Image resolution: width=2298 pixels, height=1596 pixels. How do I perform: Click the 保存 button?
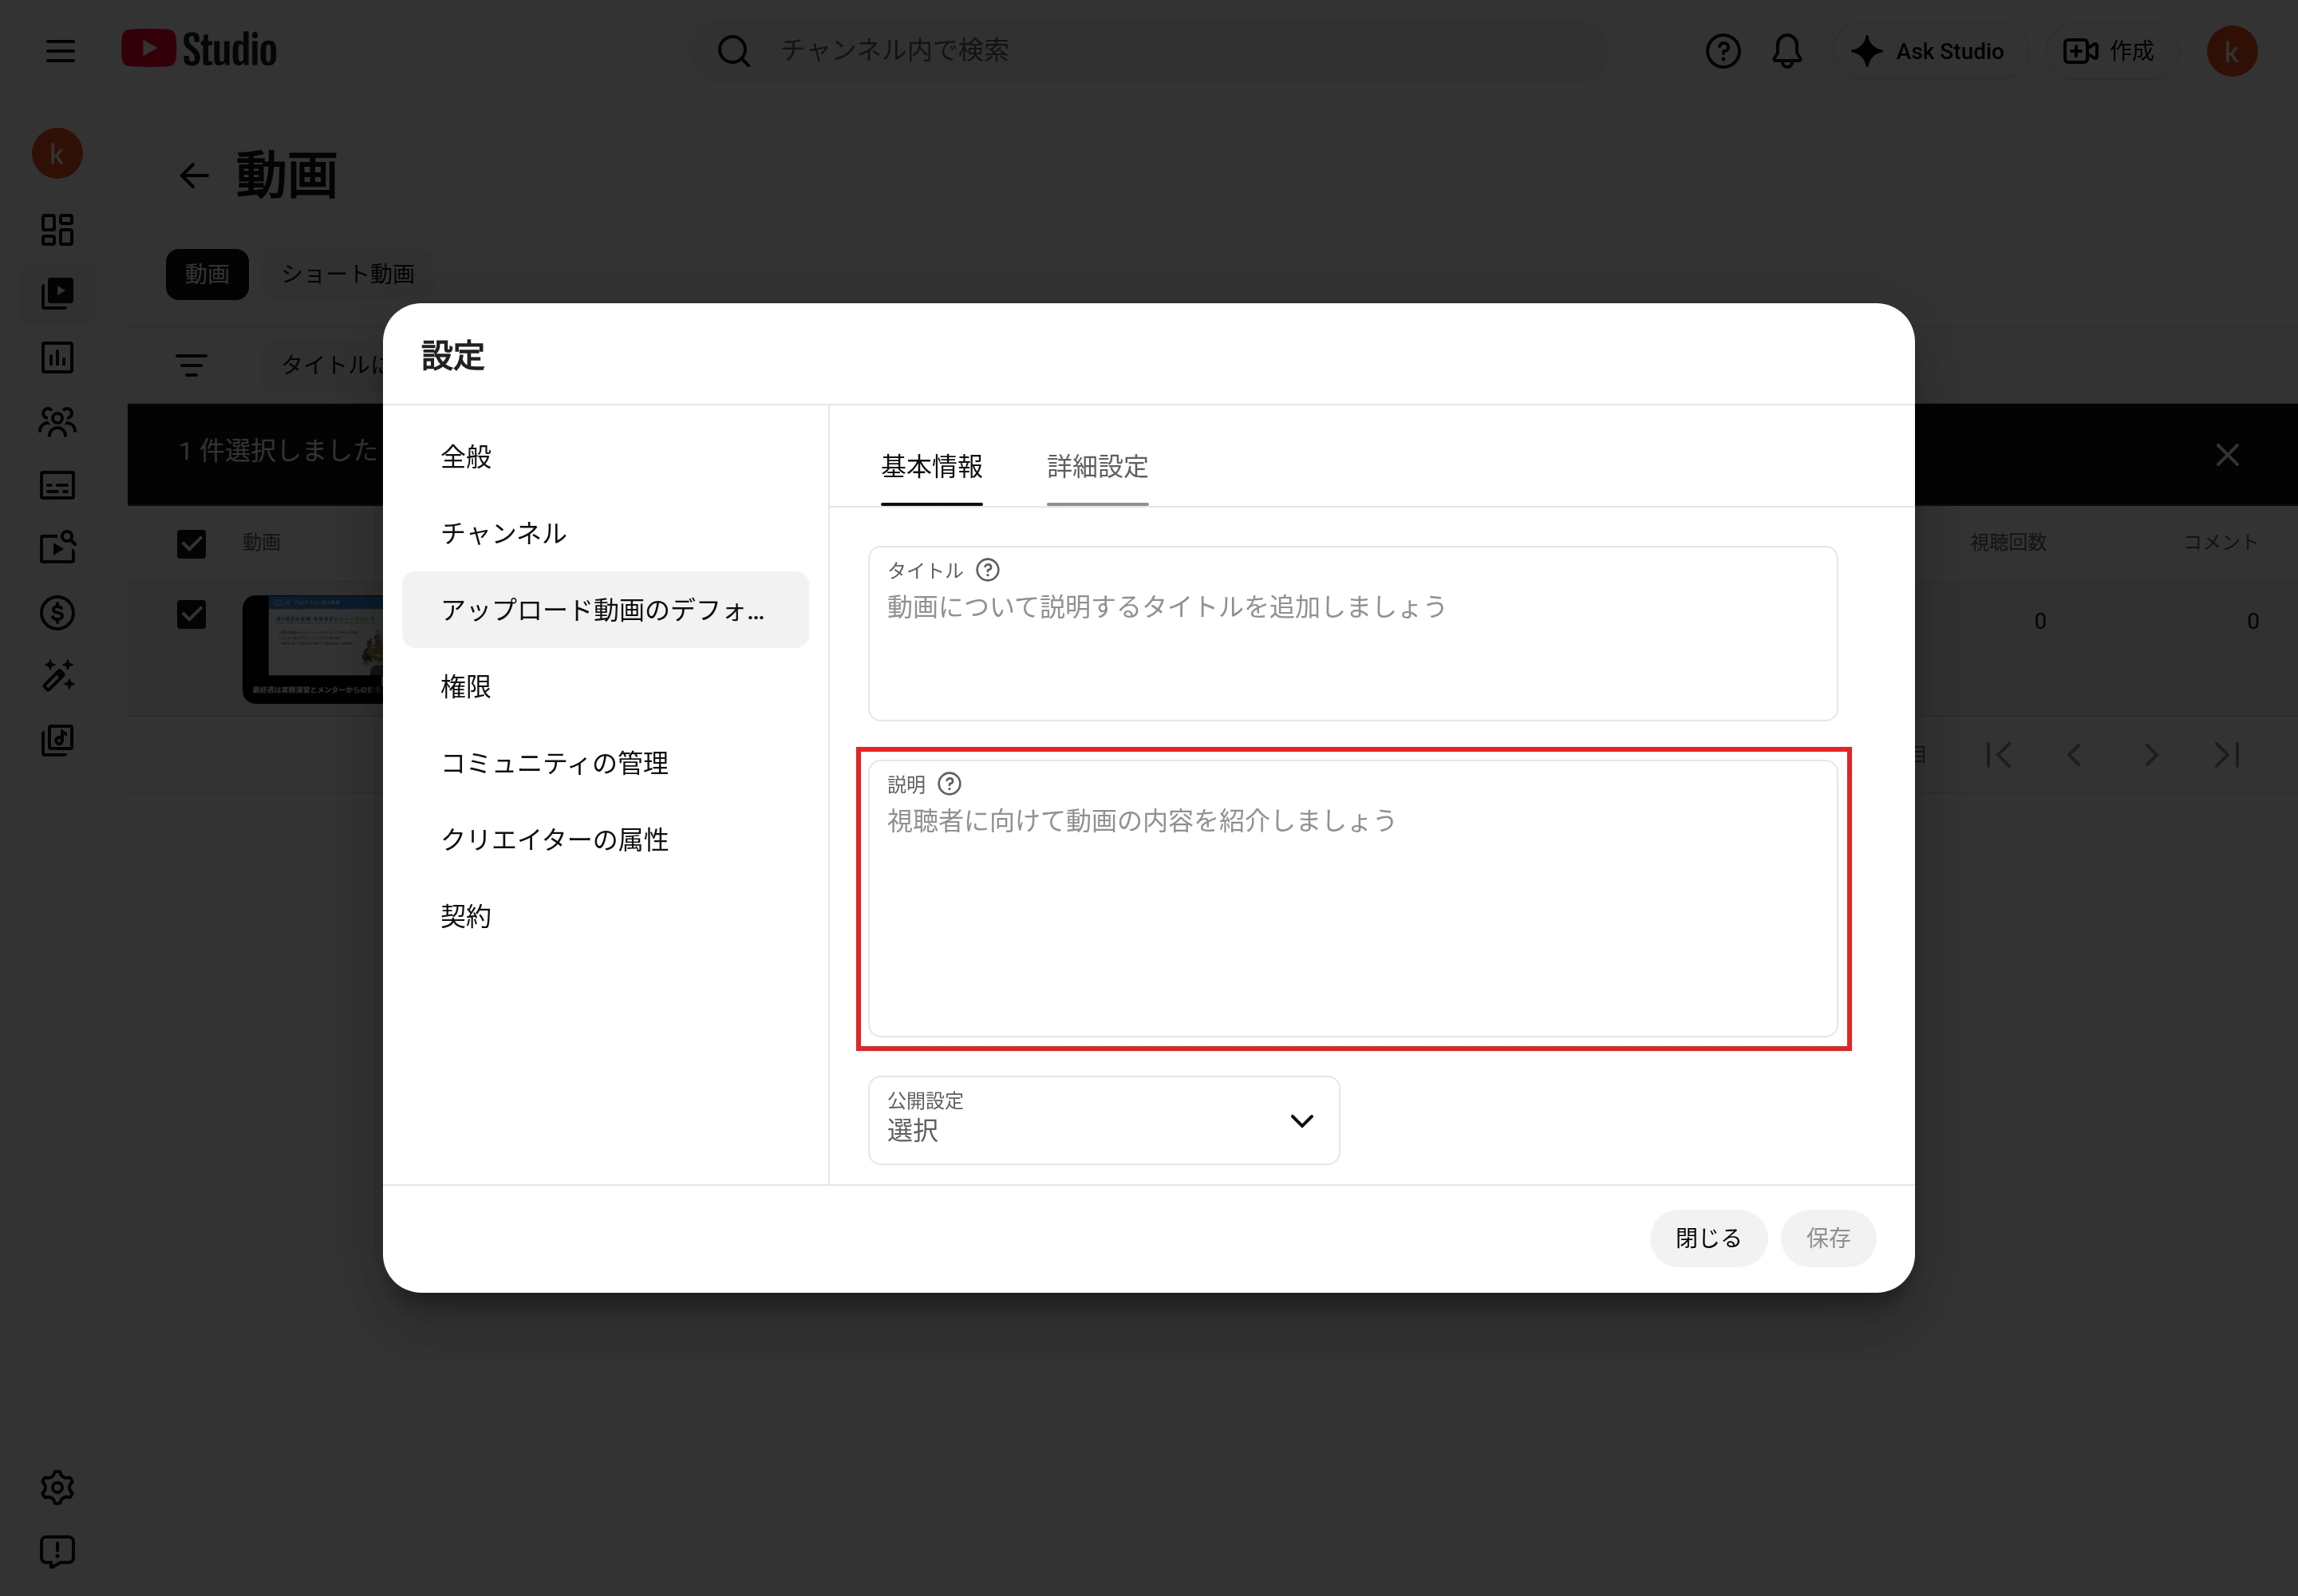coord(1828,1238)
